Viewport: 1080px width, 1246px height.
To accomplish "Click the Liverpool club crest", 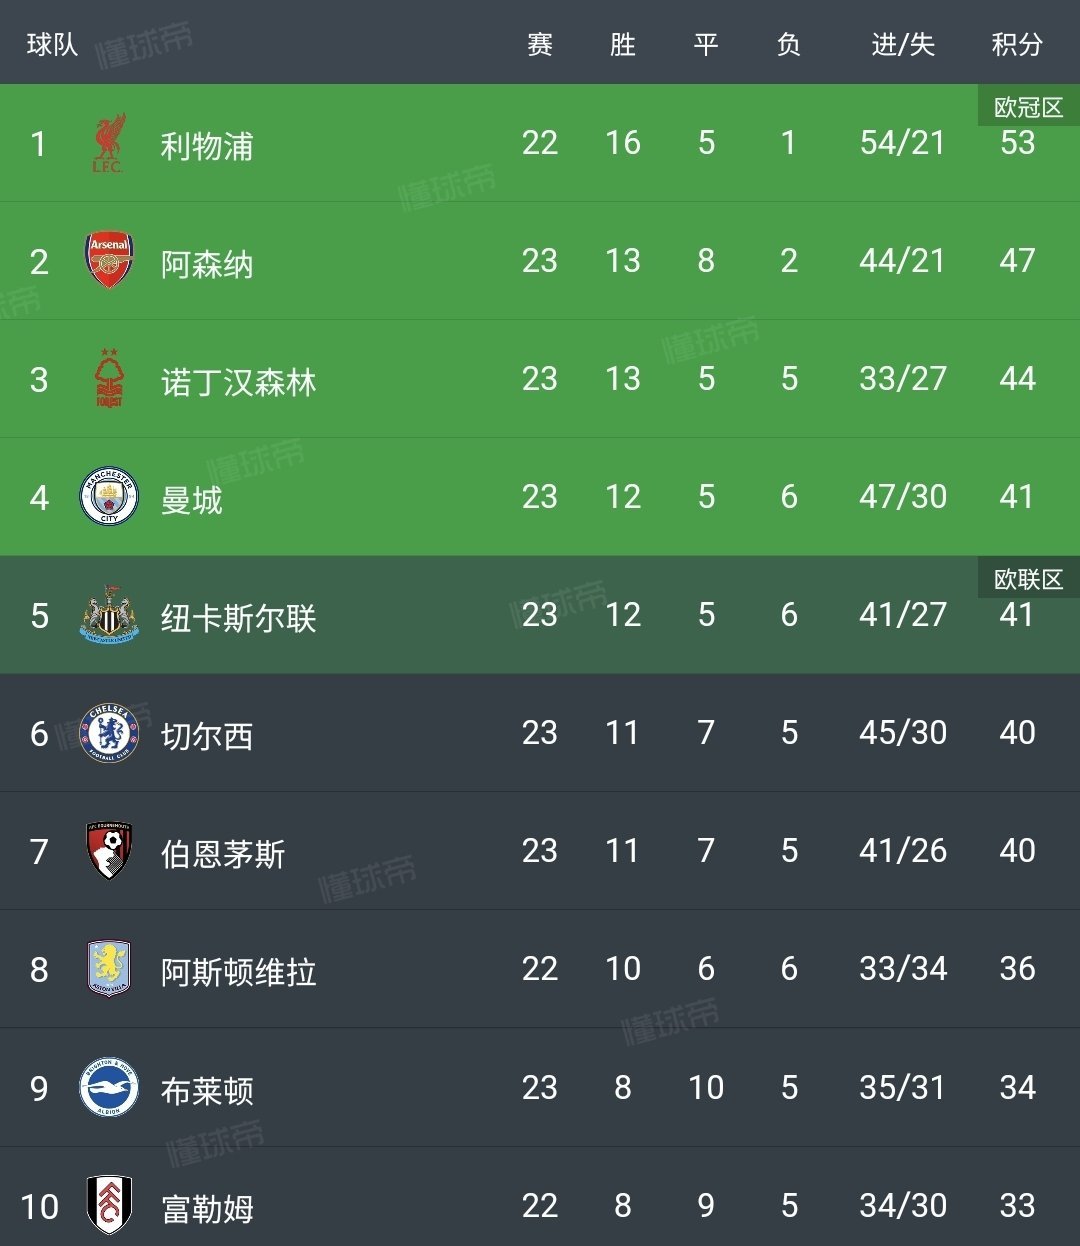I will pos(109,144).
